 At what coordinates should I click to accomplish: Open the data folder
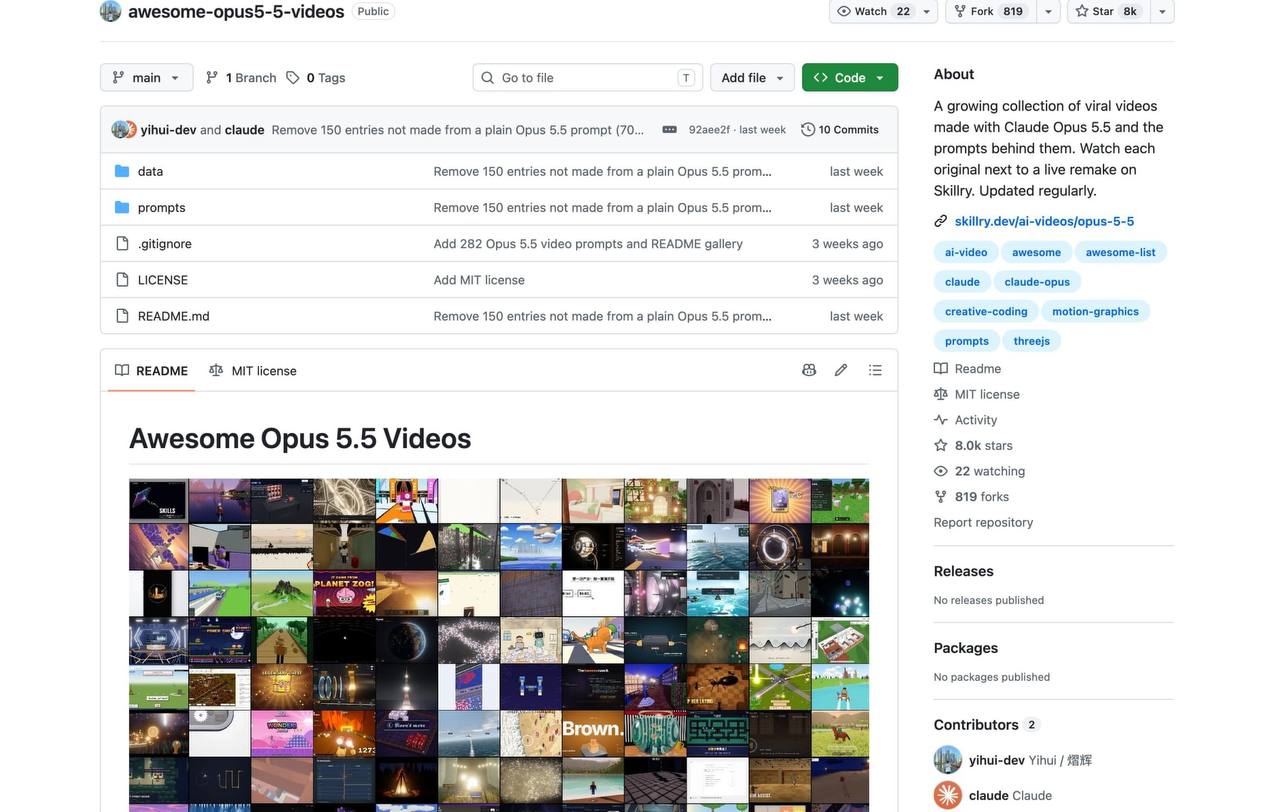tap(150, 171)
